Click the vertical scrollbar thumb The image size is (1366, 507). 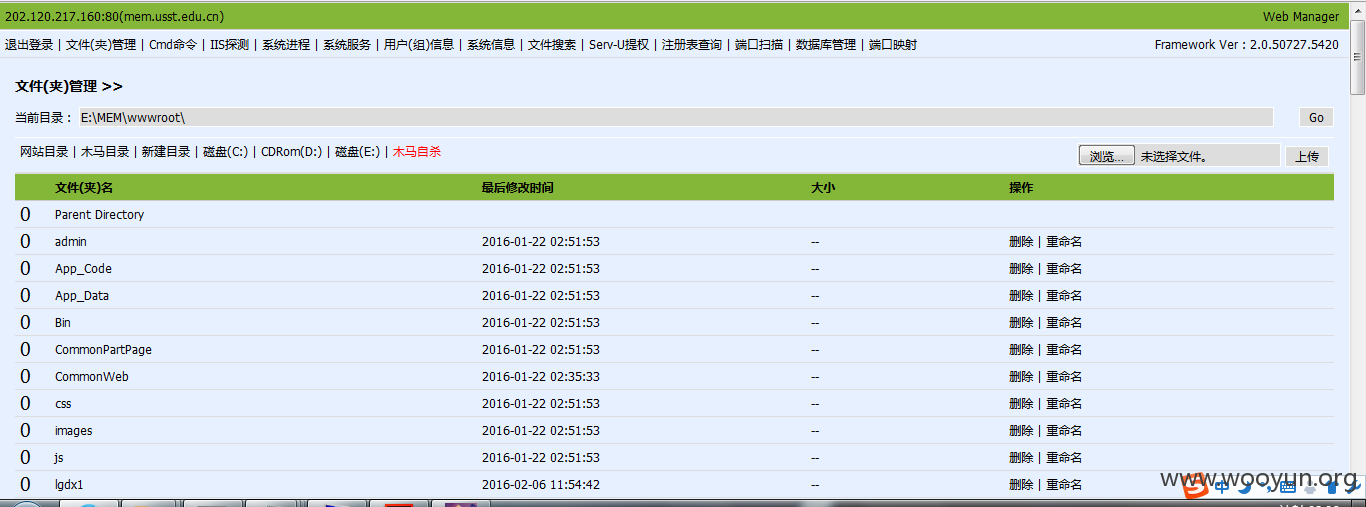[x=1357, y=56]
